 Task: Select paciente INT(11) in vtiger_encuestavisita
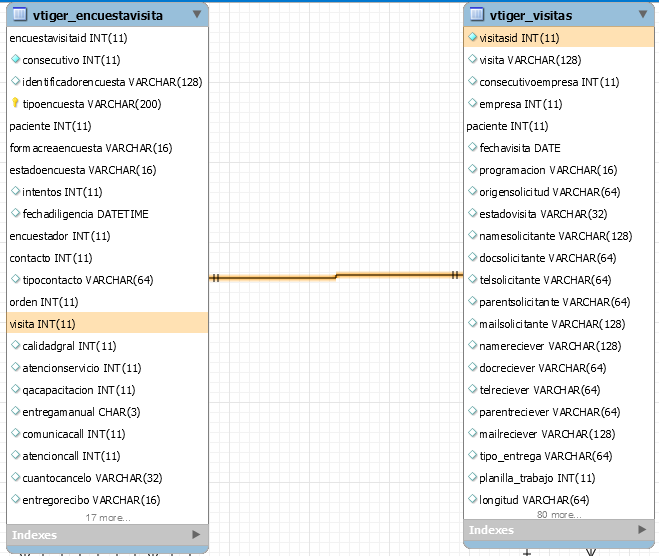107,126
